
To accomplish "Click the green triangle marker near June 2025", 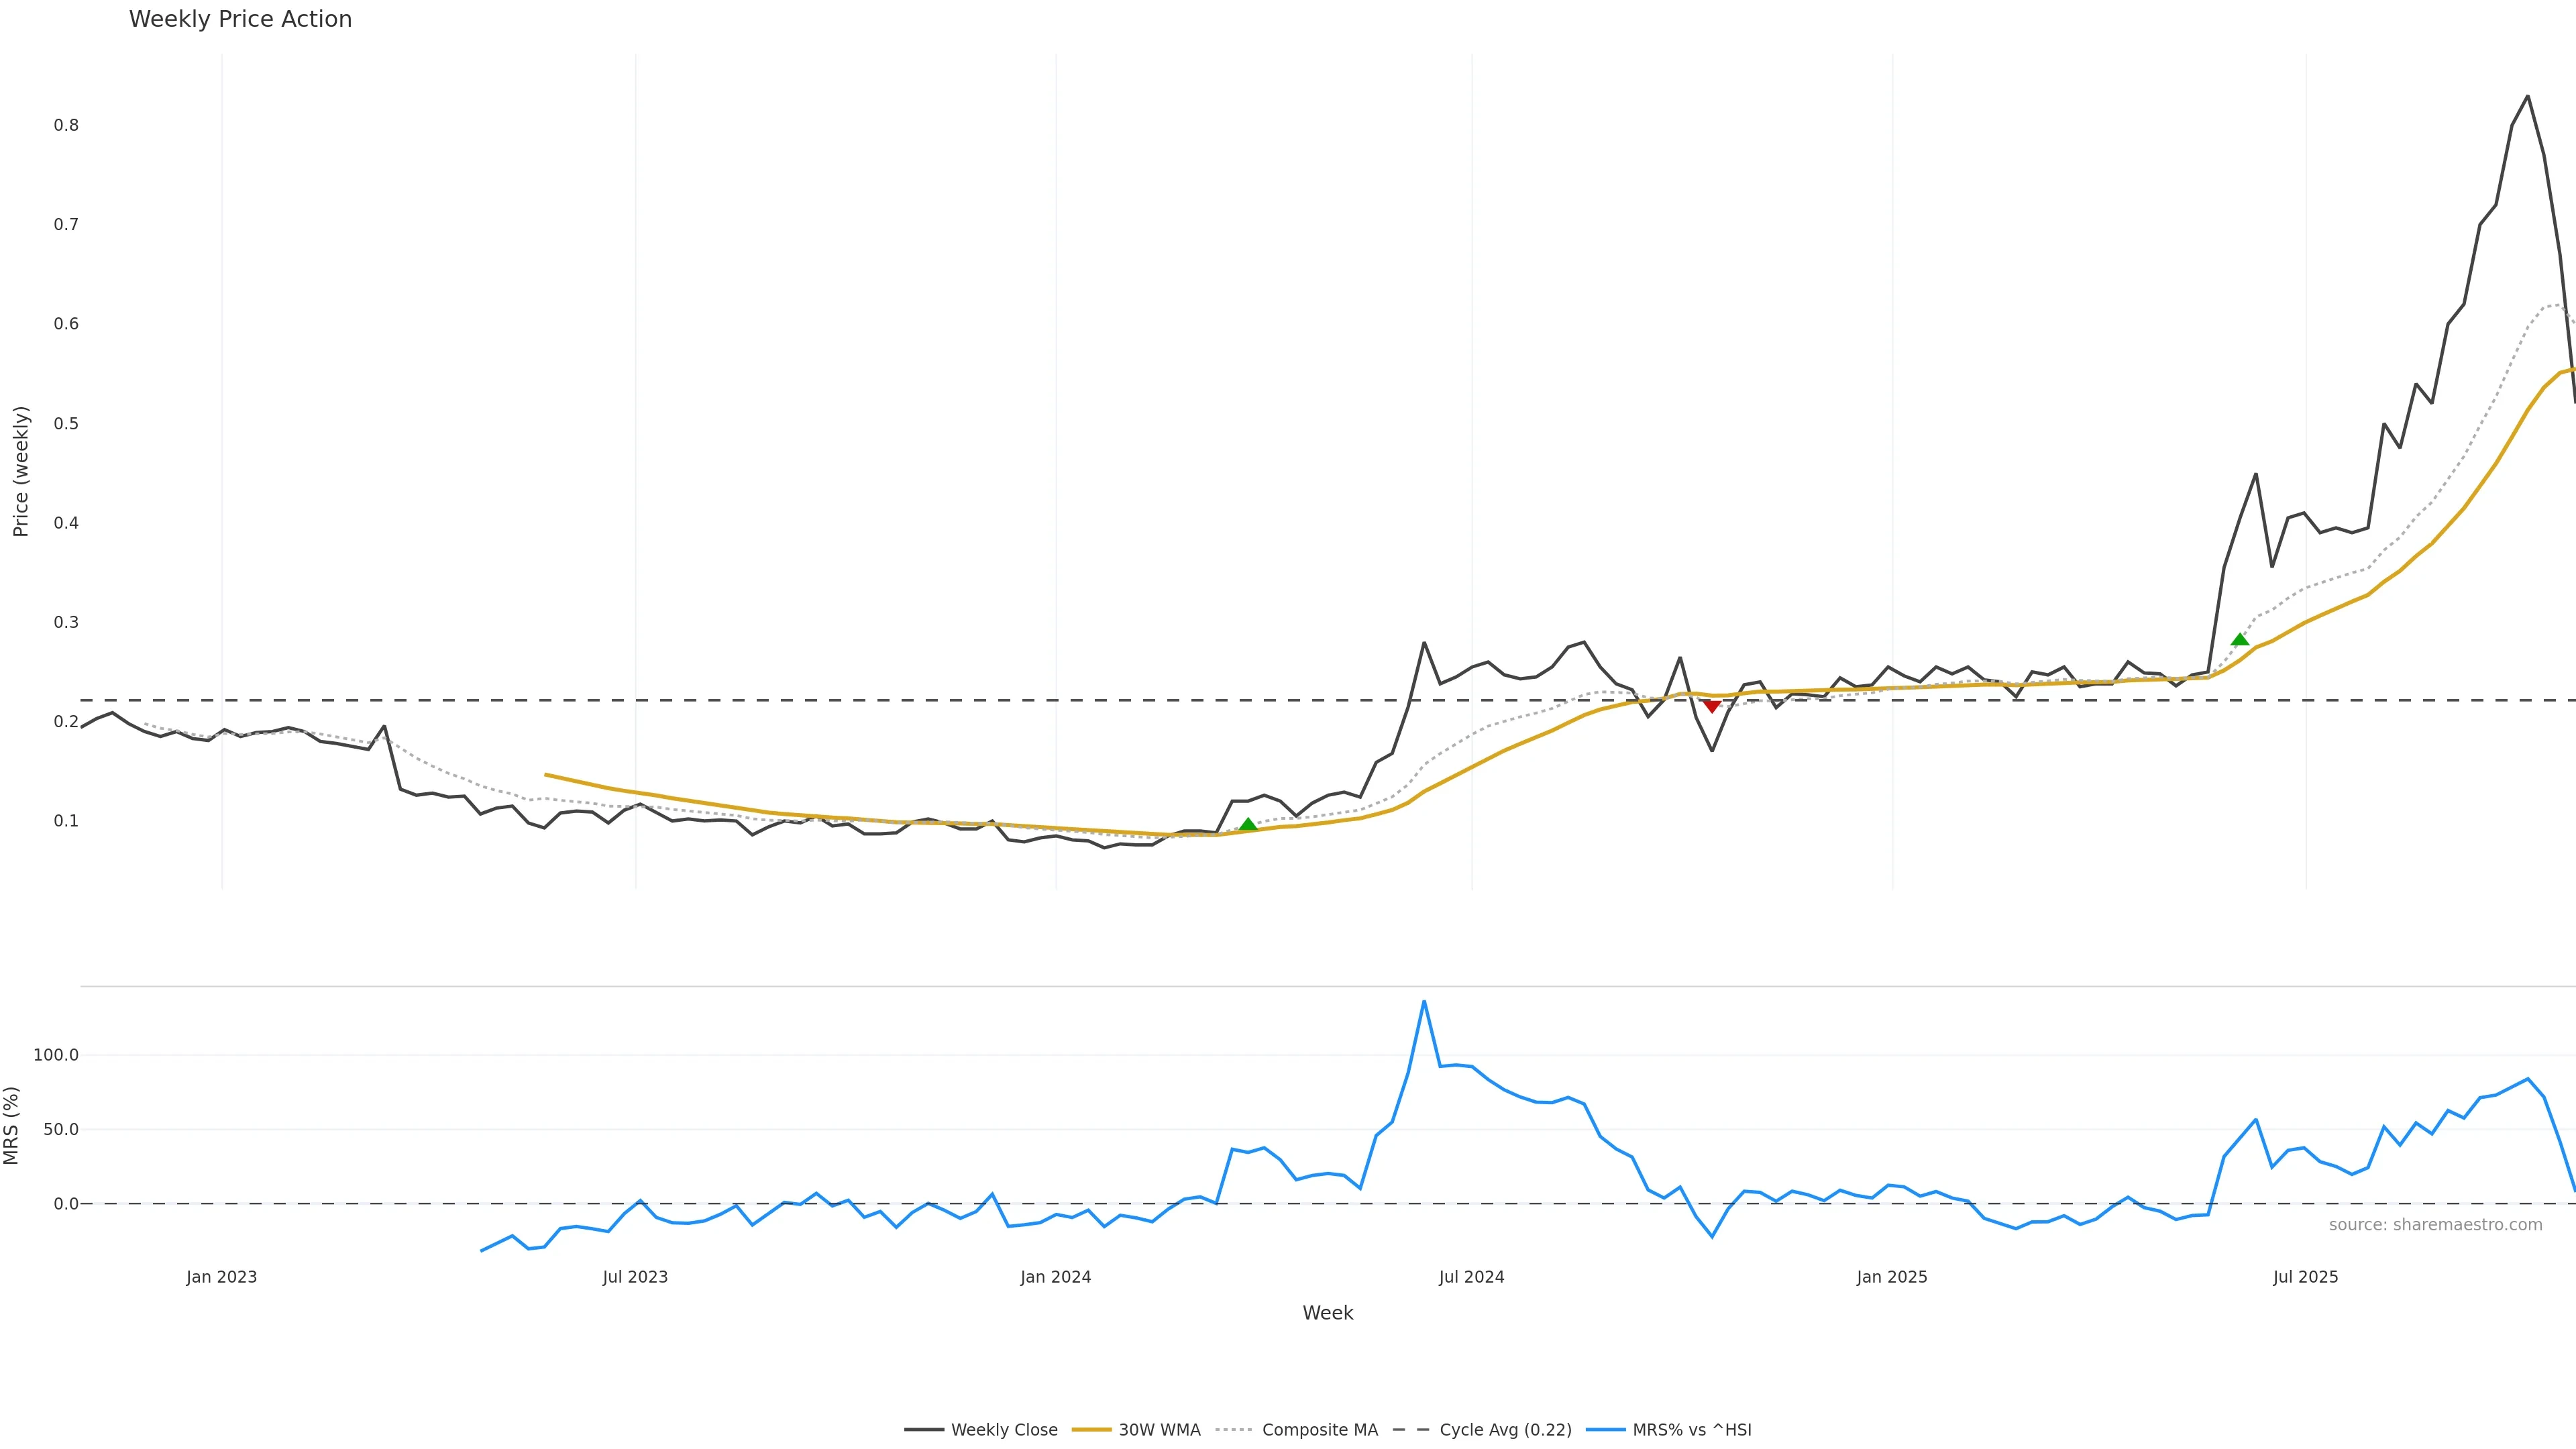I will point(2240,640).
